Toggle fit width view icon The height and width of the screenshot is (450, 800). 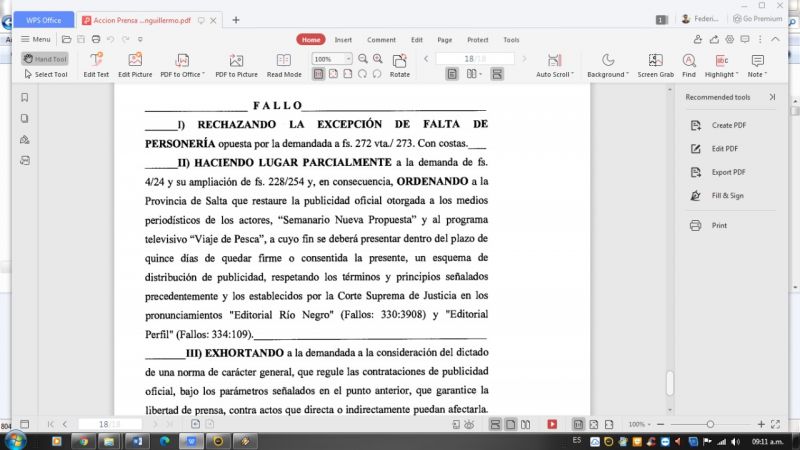[x=348, y=74]
